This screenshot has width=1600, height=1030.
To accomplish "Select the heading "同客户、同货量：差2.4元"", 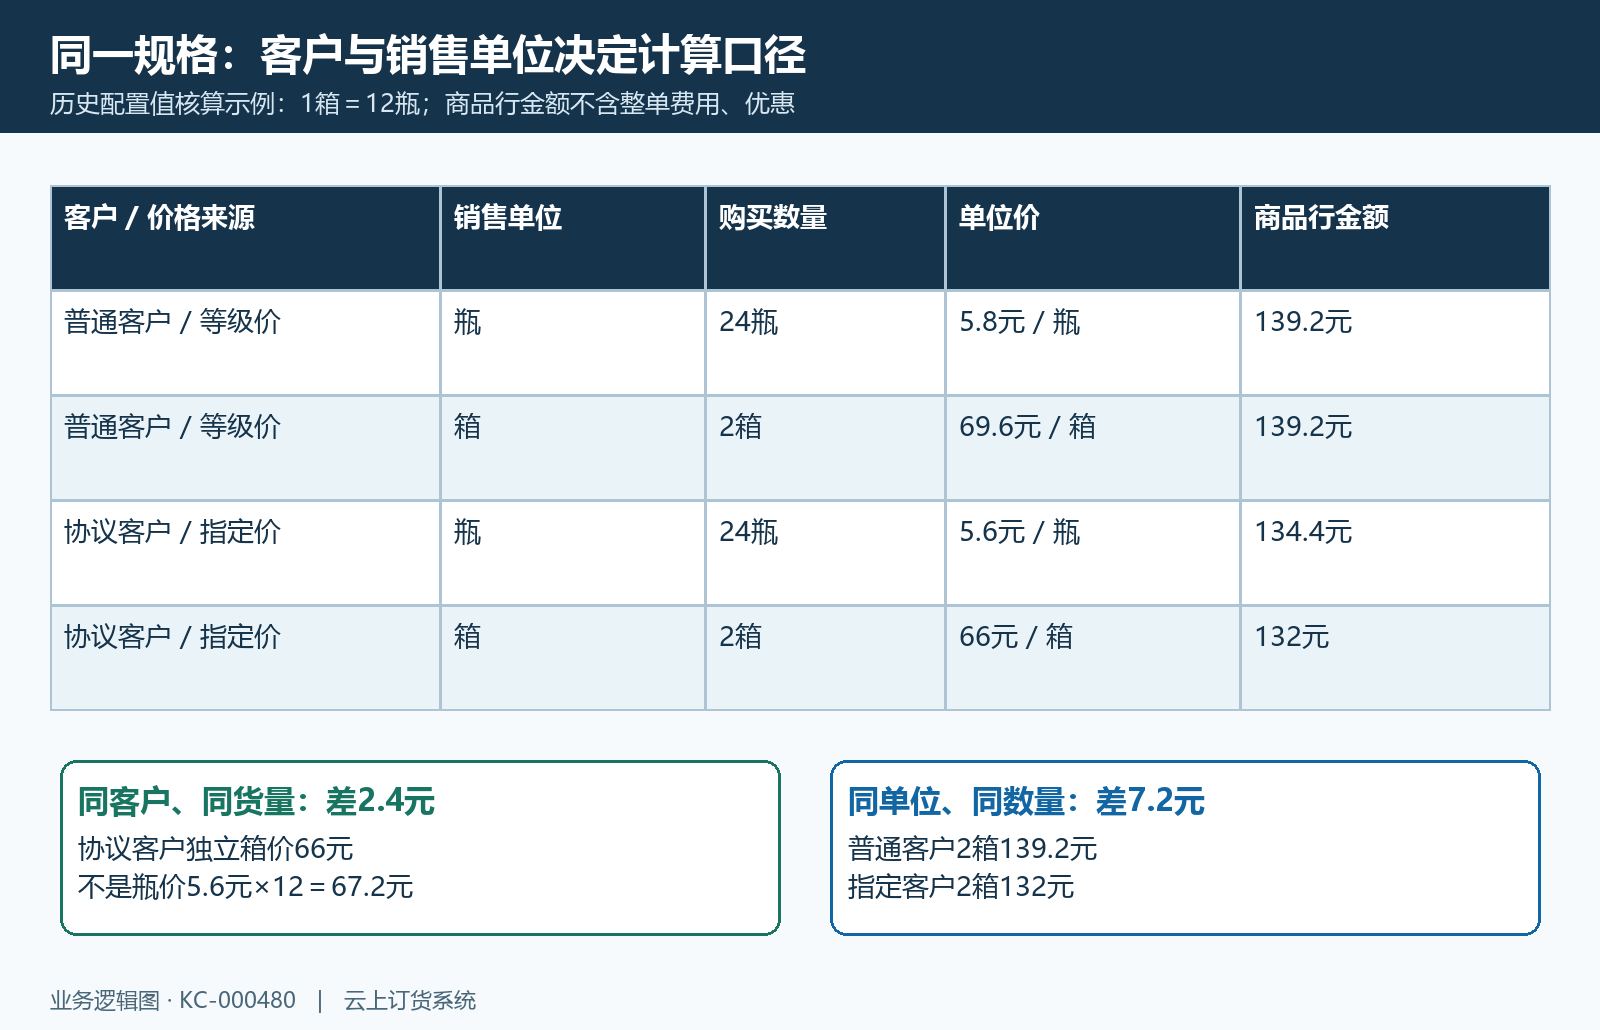I will click(x=256, y=802).
